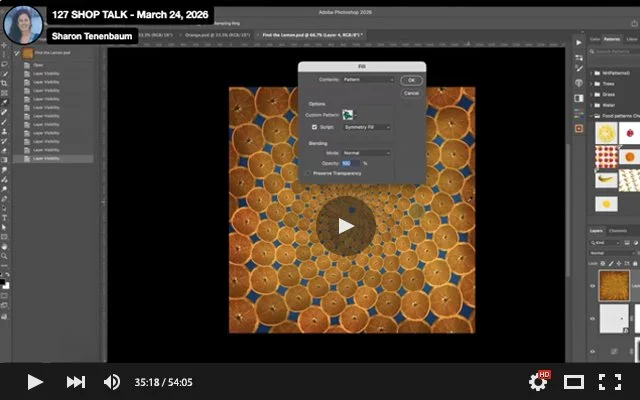Click the lock all padlock icon

tap(635, 263)
